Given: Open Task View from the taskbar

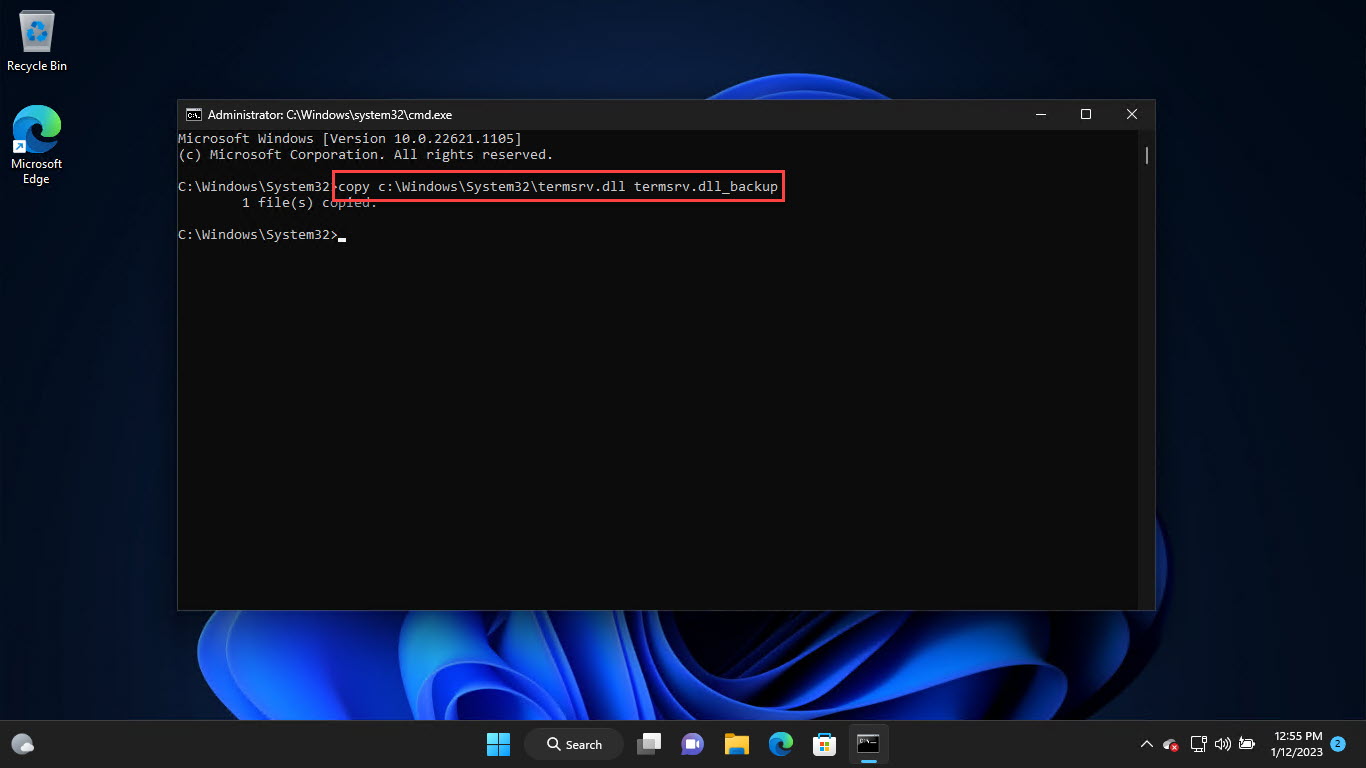Looking at the screenshot, I should [650, 744].
